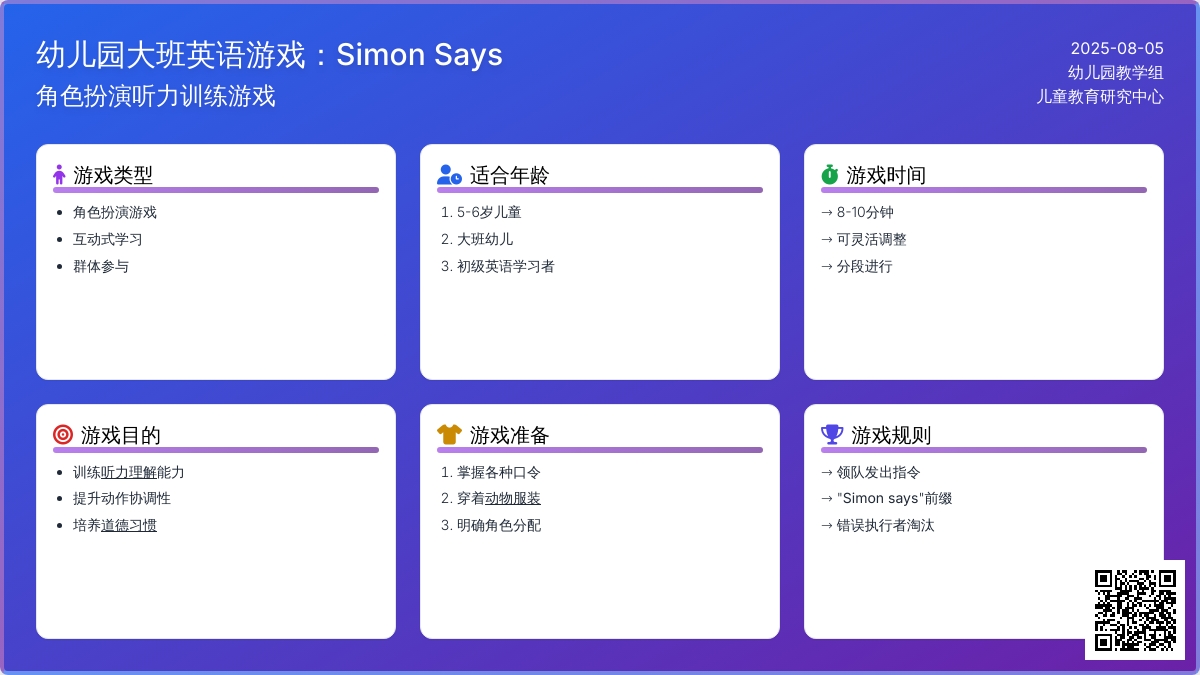Click the list item 掌握各种口令

coord(499,472)
